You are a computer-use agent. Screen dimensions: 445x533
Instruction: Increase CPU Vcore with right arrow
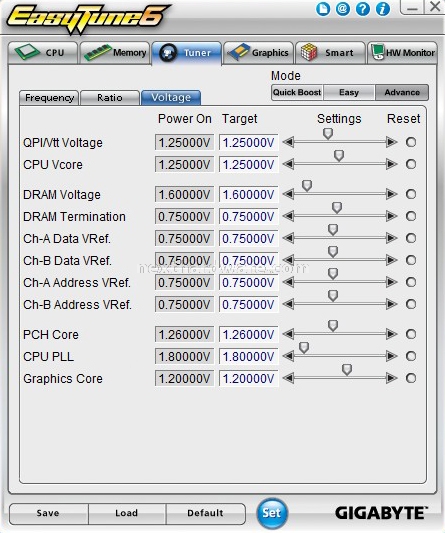point(392,164)
